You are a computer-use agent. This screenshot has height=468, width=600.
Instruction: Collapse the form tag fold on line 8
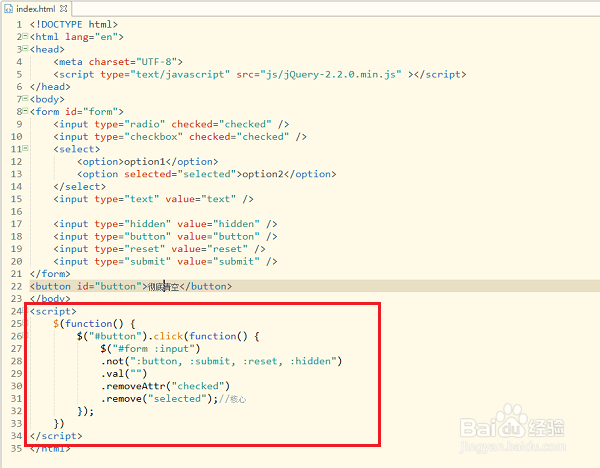click(x=25, y=111)
